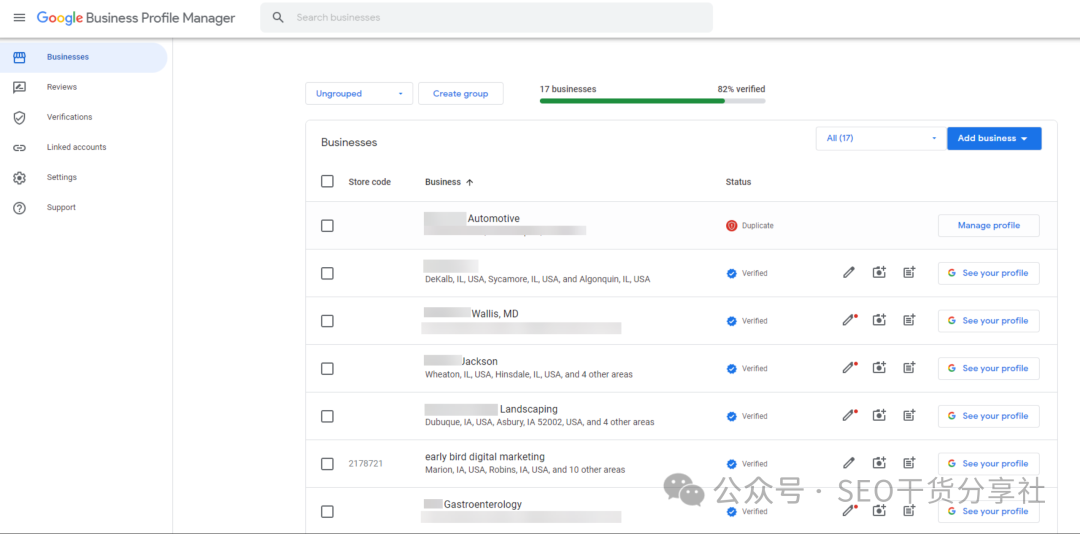Click create post icon for Wallis, MD row

(909, 320)
